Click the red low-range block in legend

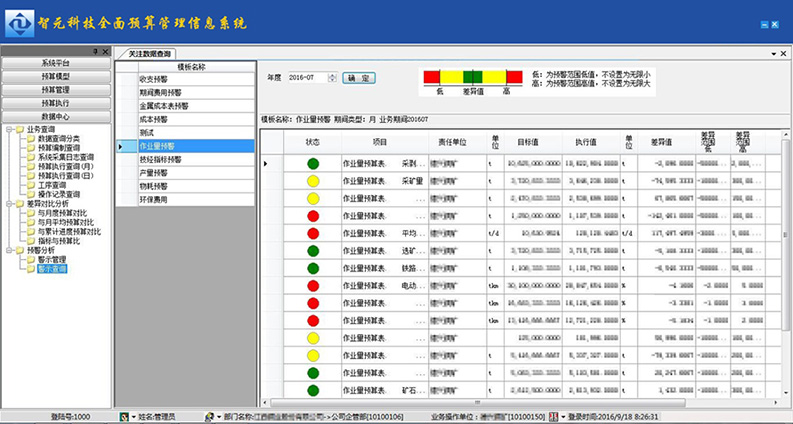431,77
